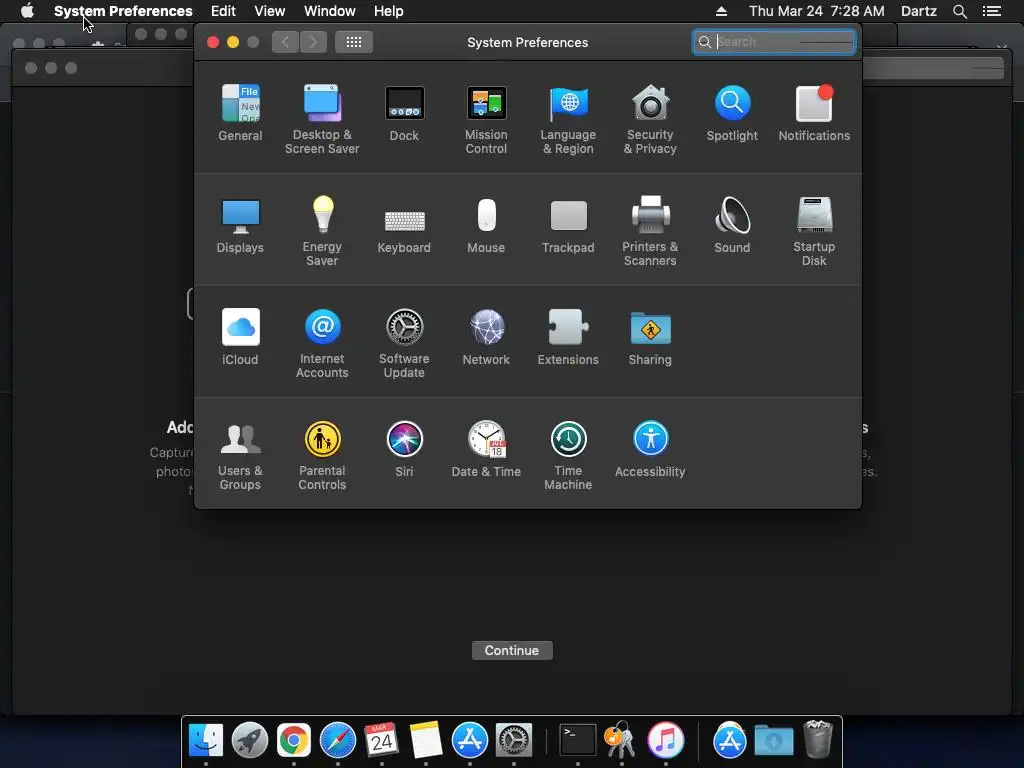Open Mission Control preferences

pyautogui.click(x=486, y=119)
